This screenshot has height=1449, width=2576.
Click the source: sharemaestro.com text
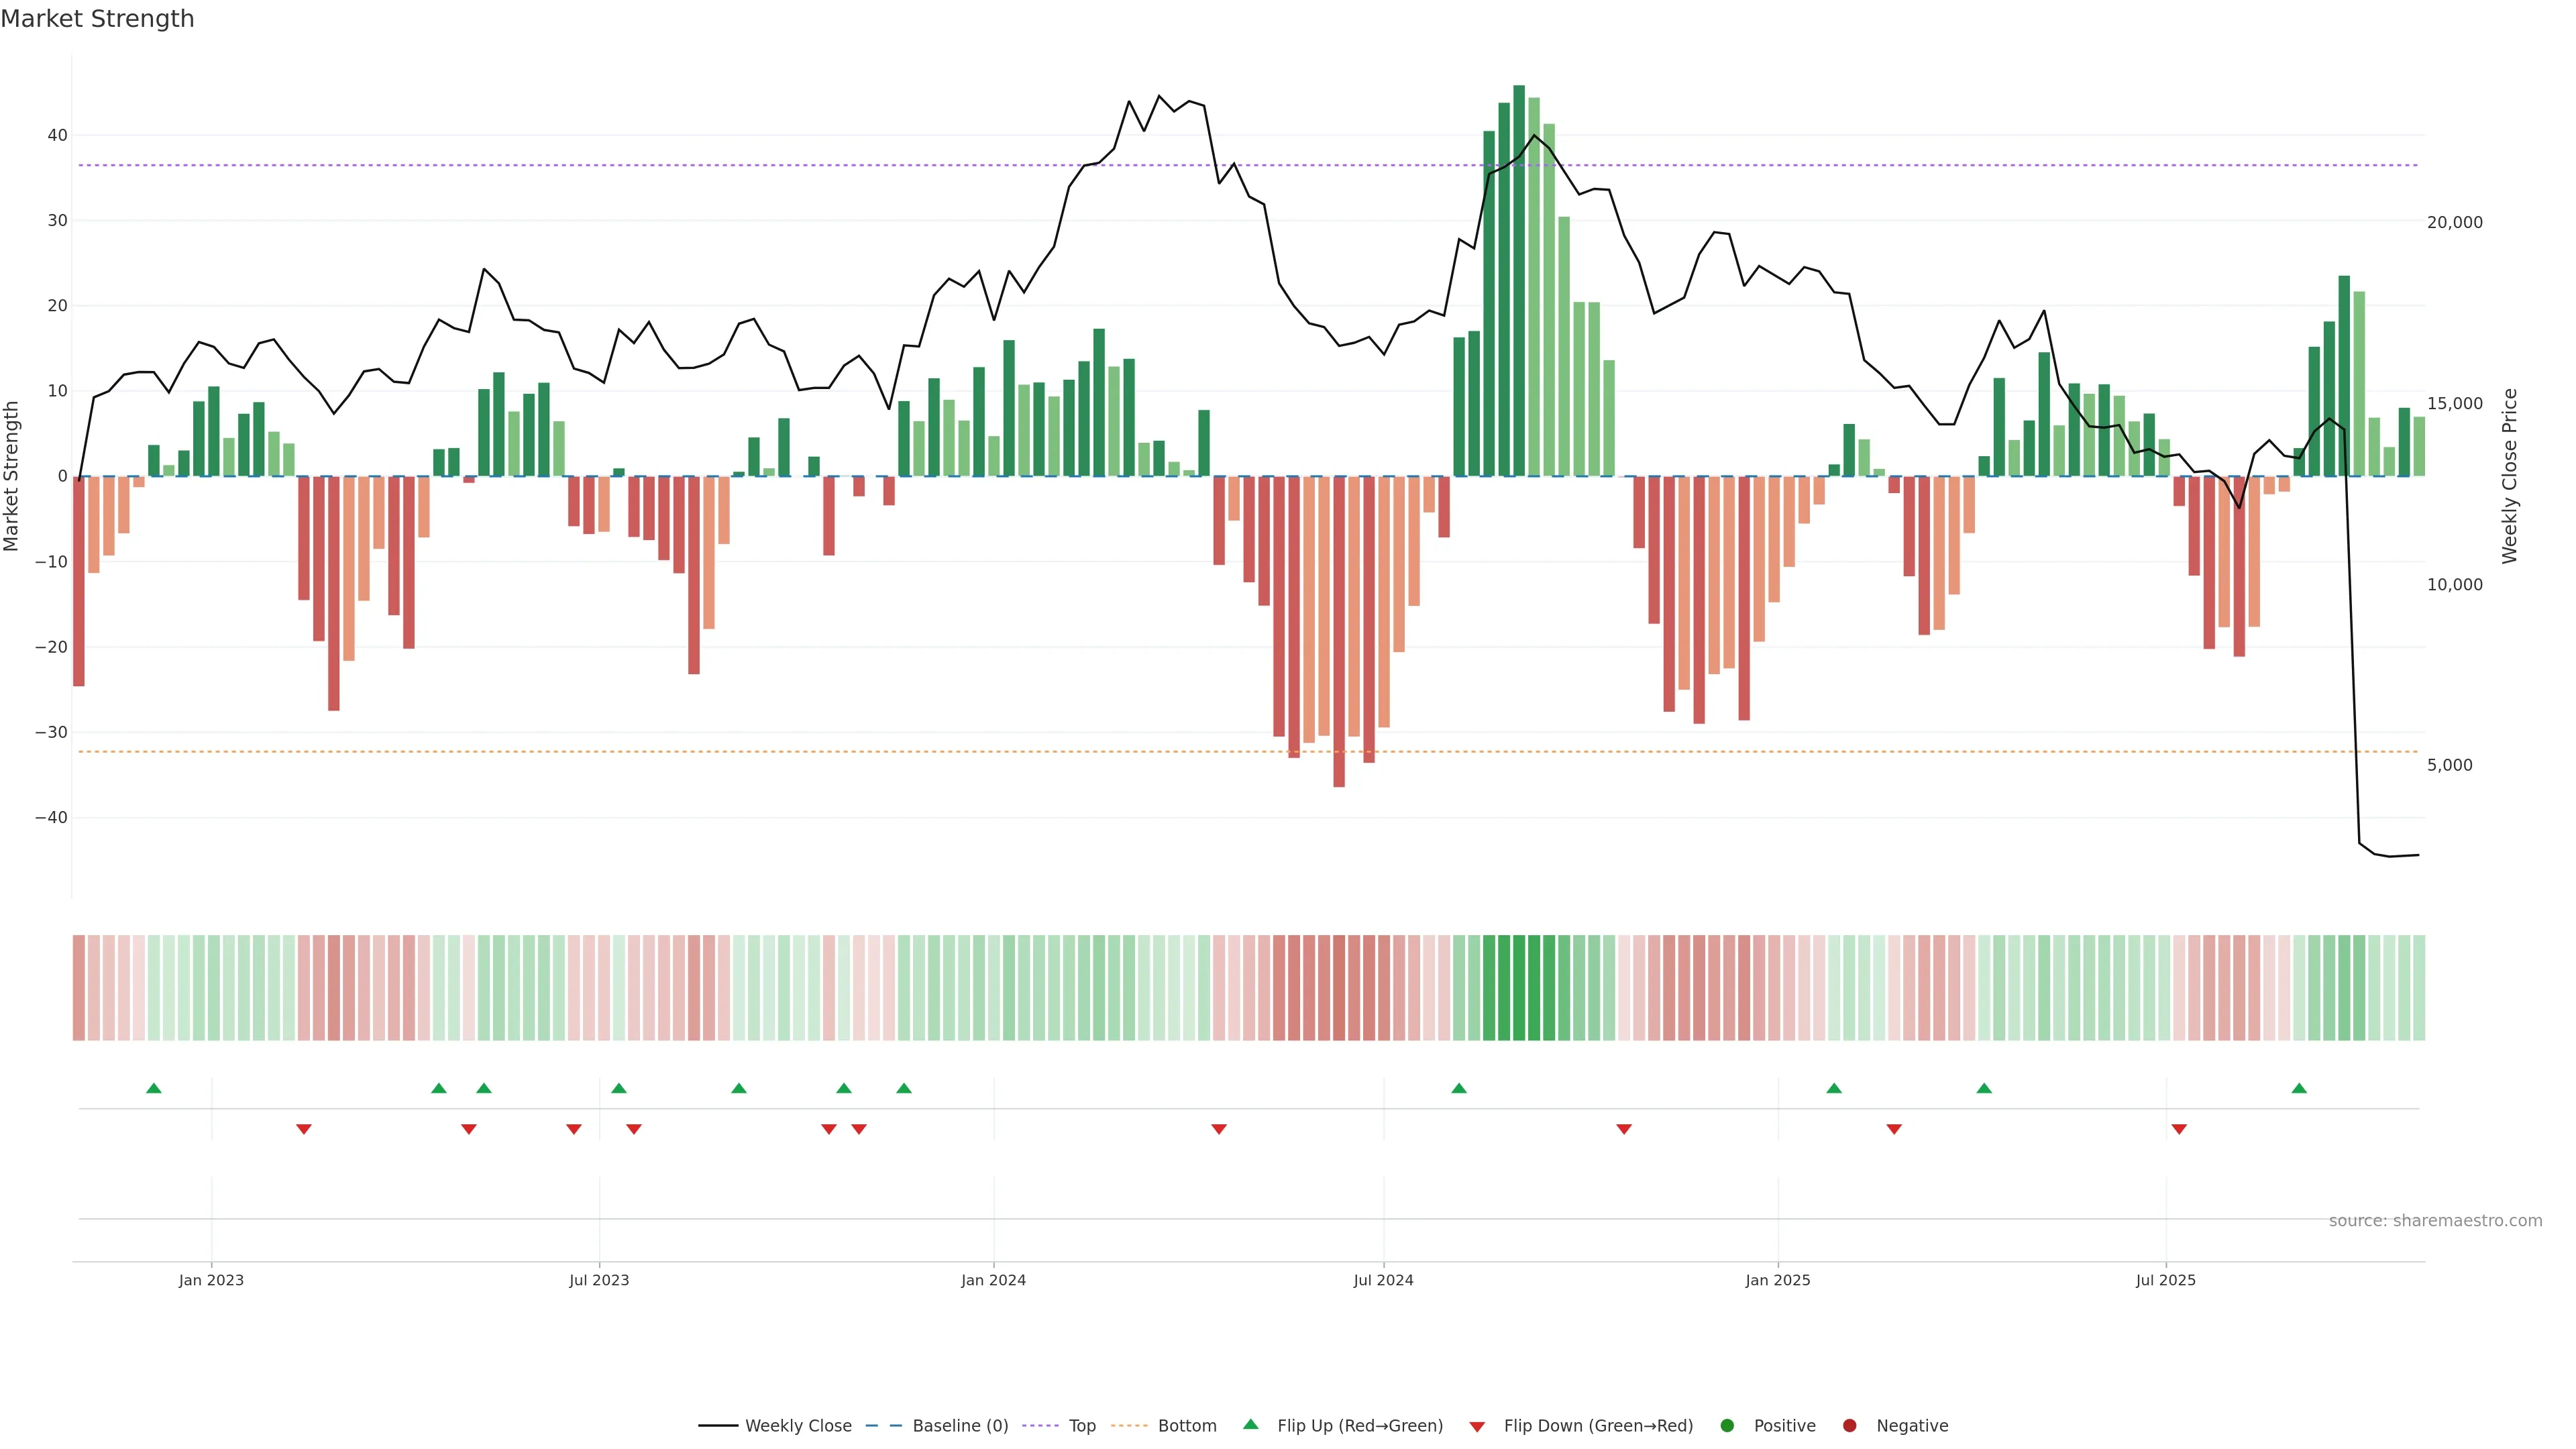[x=2435, y=1221]
